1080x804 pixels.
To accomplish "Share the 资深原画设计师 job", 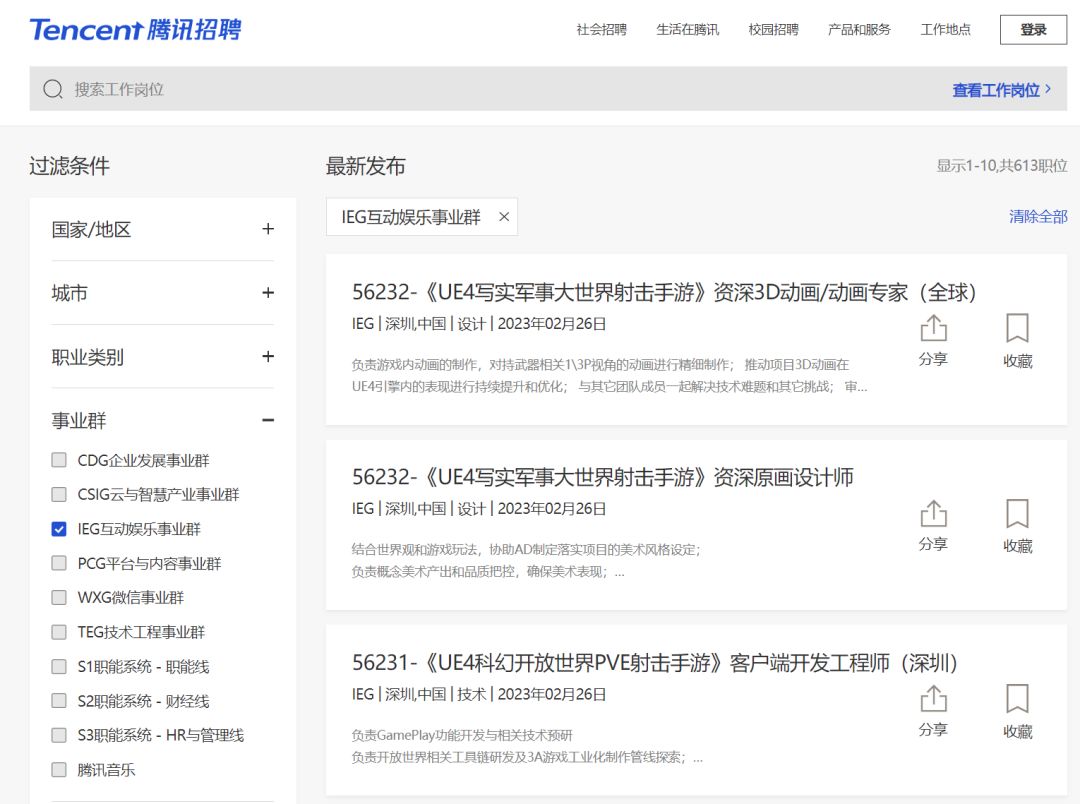I will point(933,525).
